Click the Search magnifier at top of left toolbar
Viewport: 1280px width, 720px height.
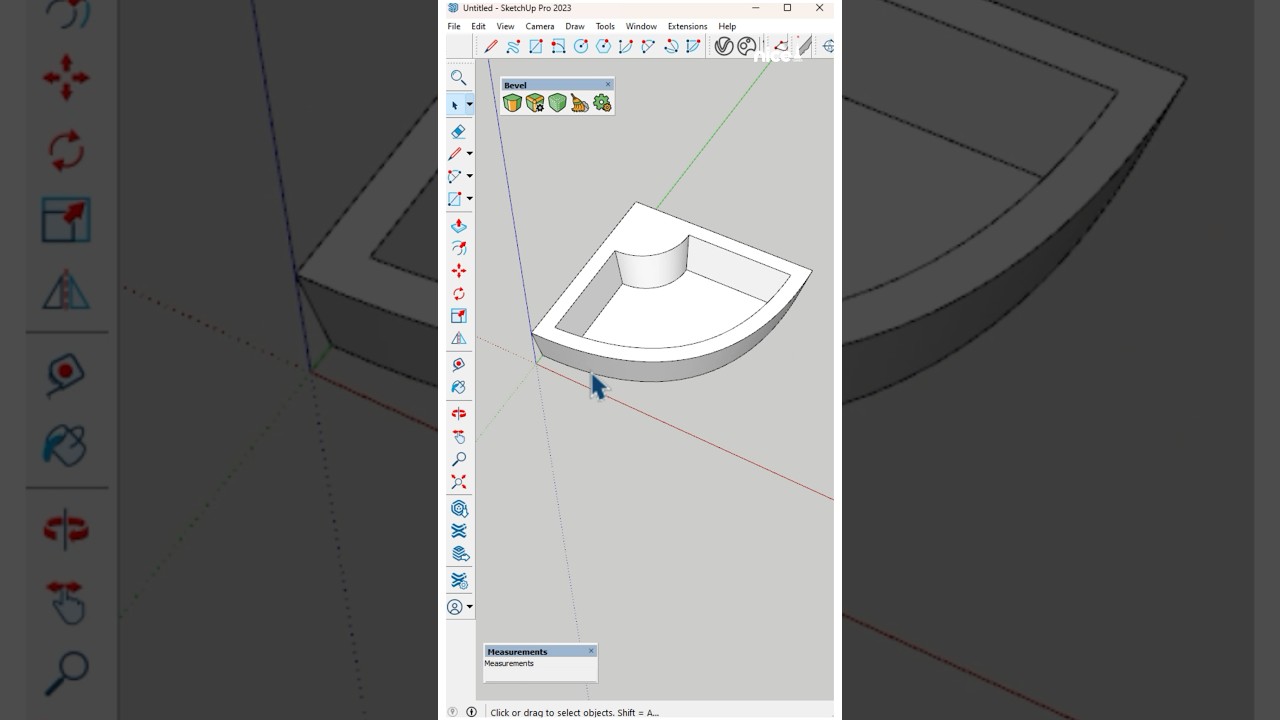click(458, 77)
